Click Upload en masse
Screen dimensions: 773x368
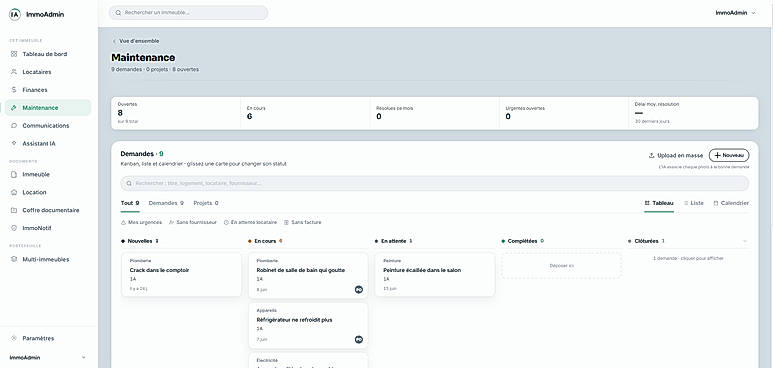(676, 155)
